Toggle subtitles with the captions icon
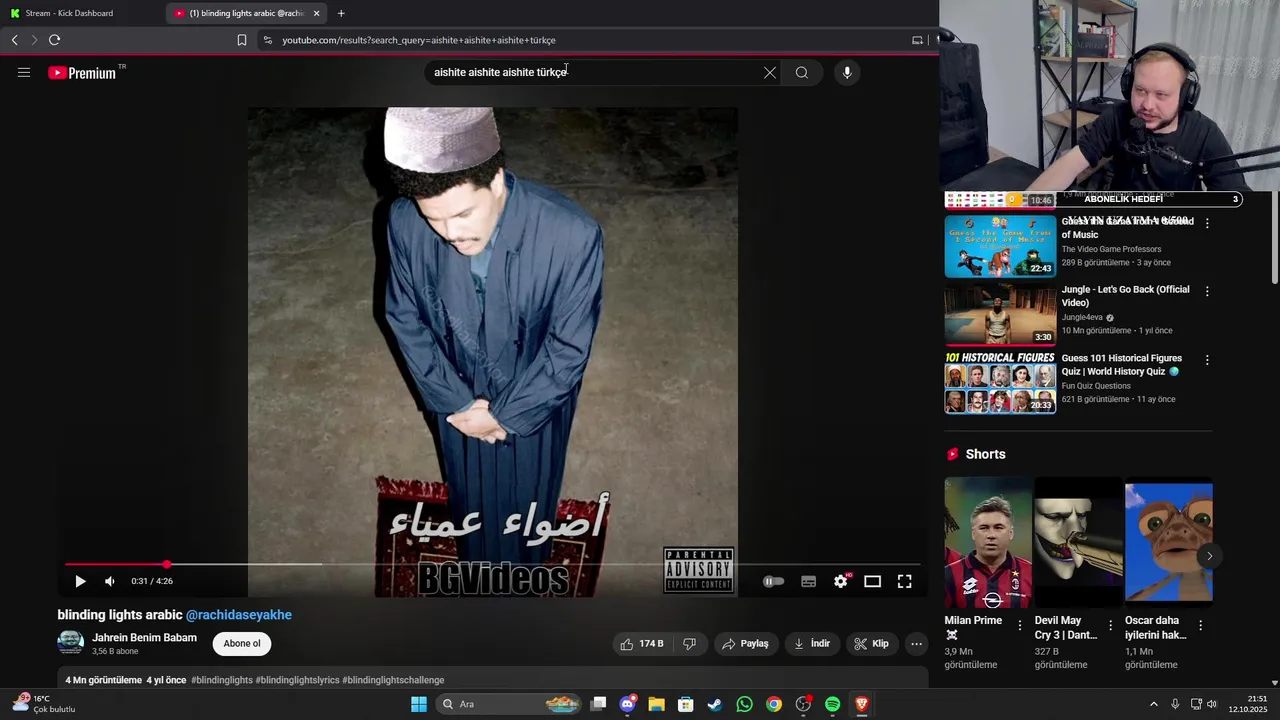The width and height of the screenshot is (1280, 720). click(808, 581)
